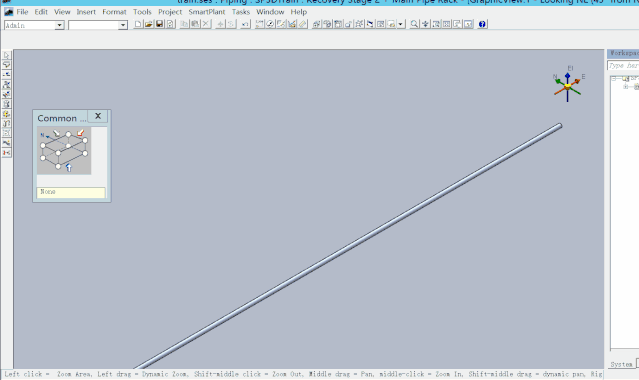Viewport: 639px width, 380px height.
Task: Expand the AdmIn locate filter dropdown
Action: [x=59, y=25]
